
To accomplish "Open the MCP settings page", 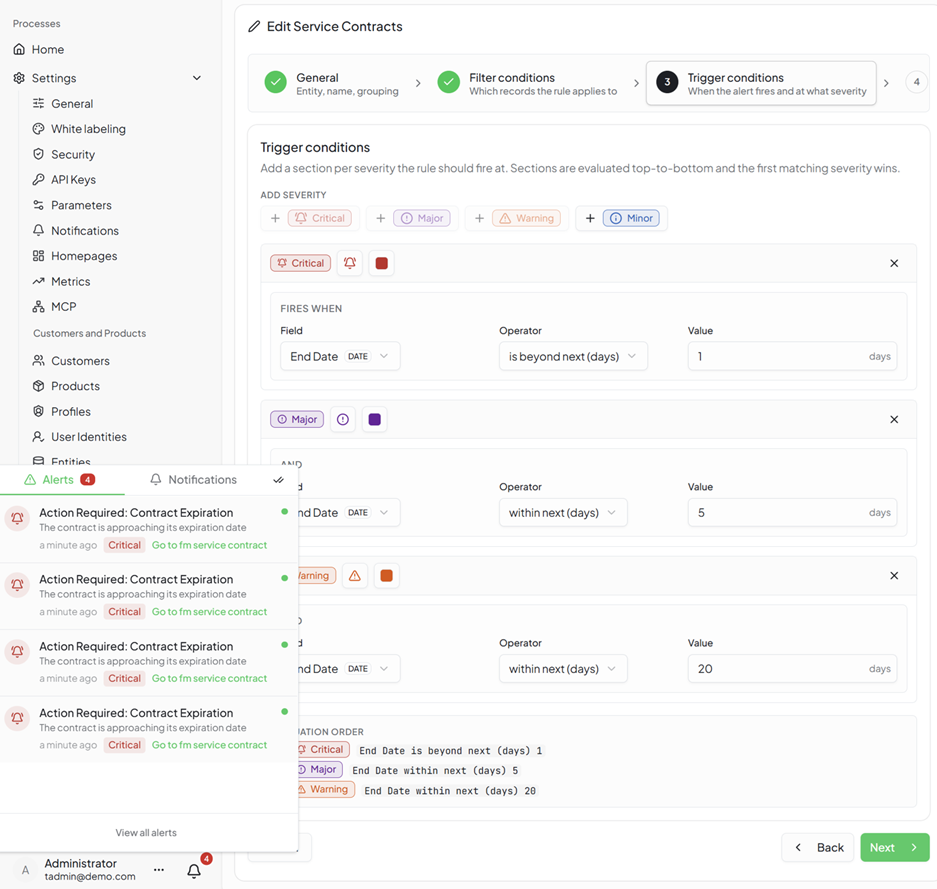I will pos(63,306).
